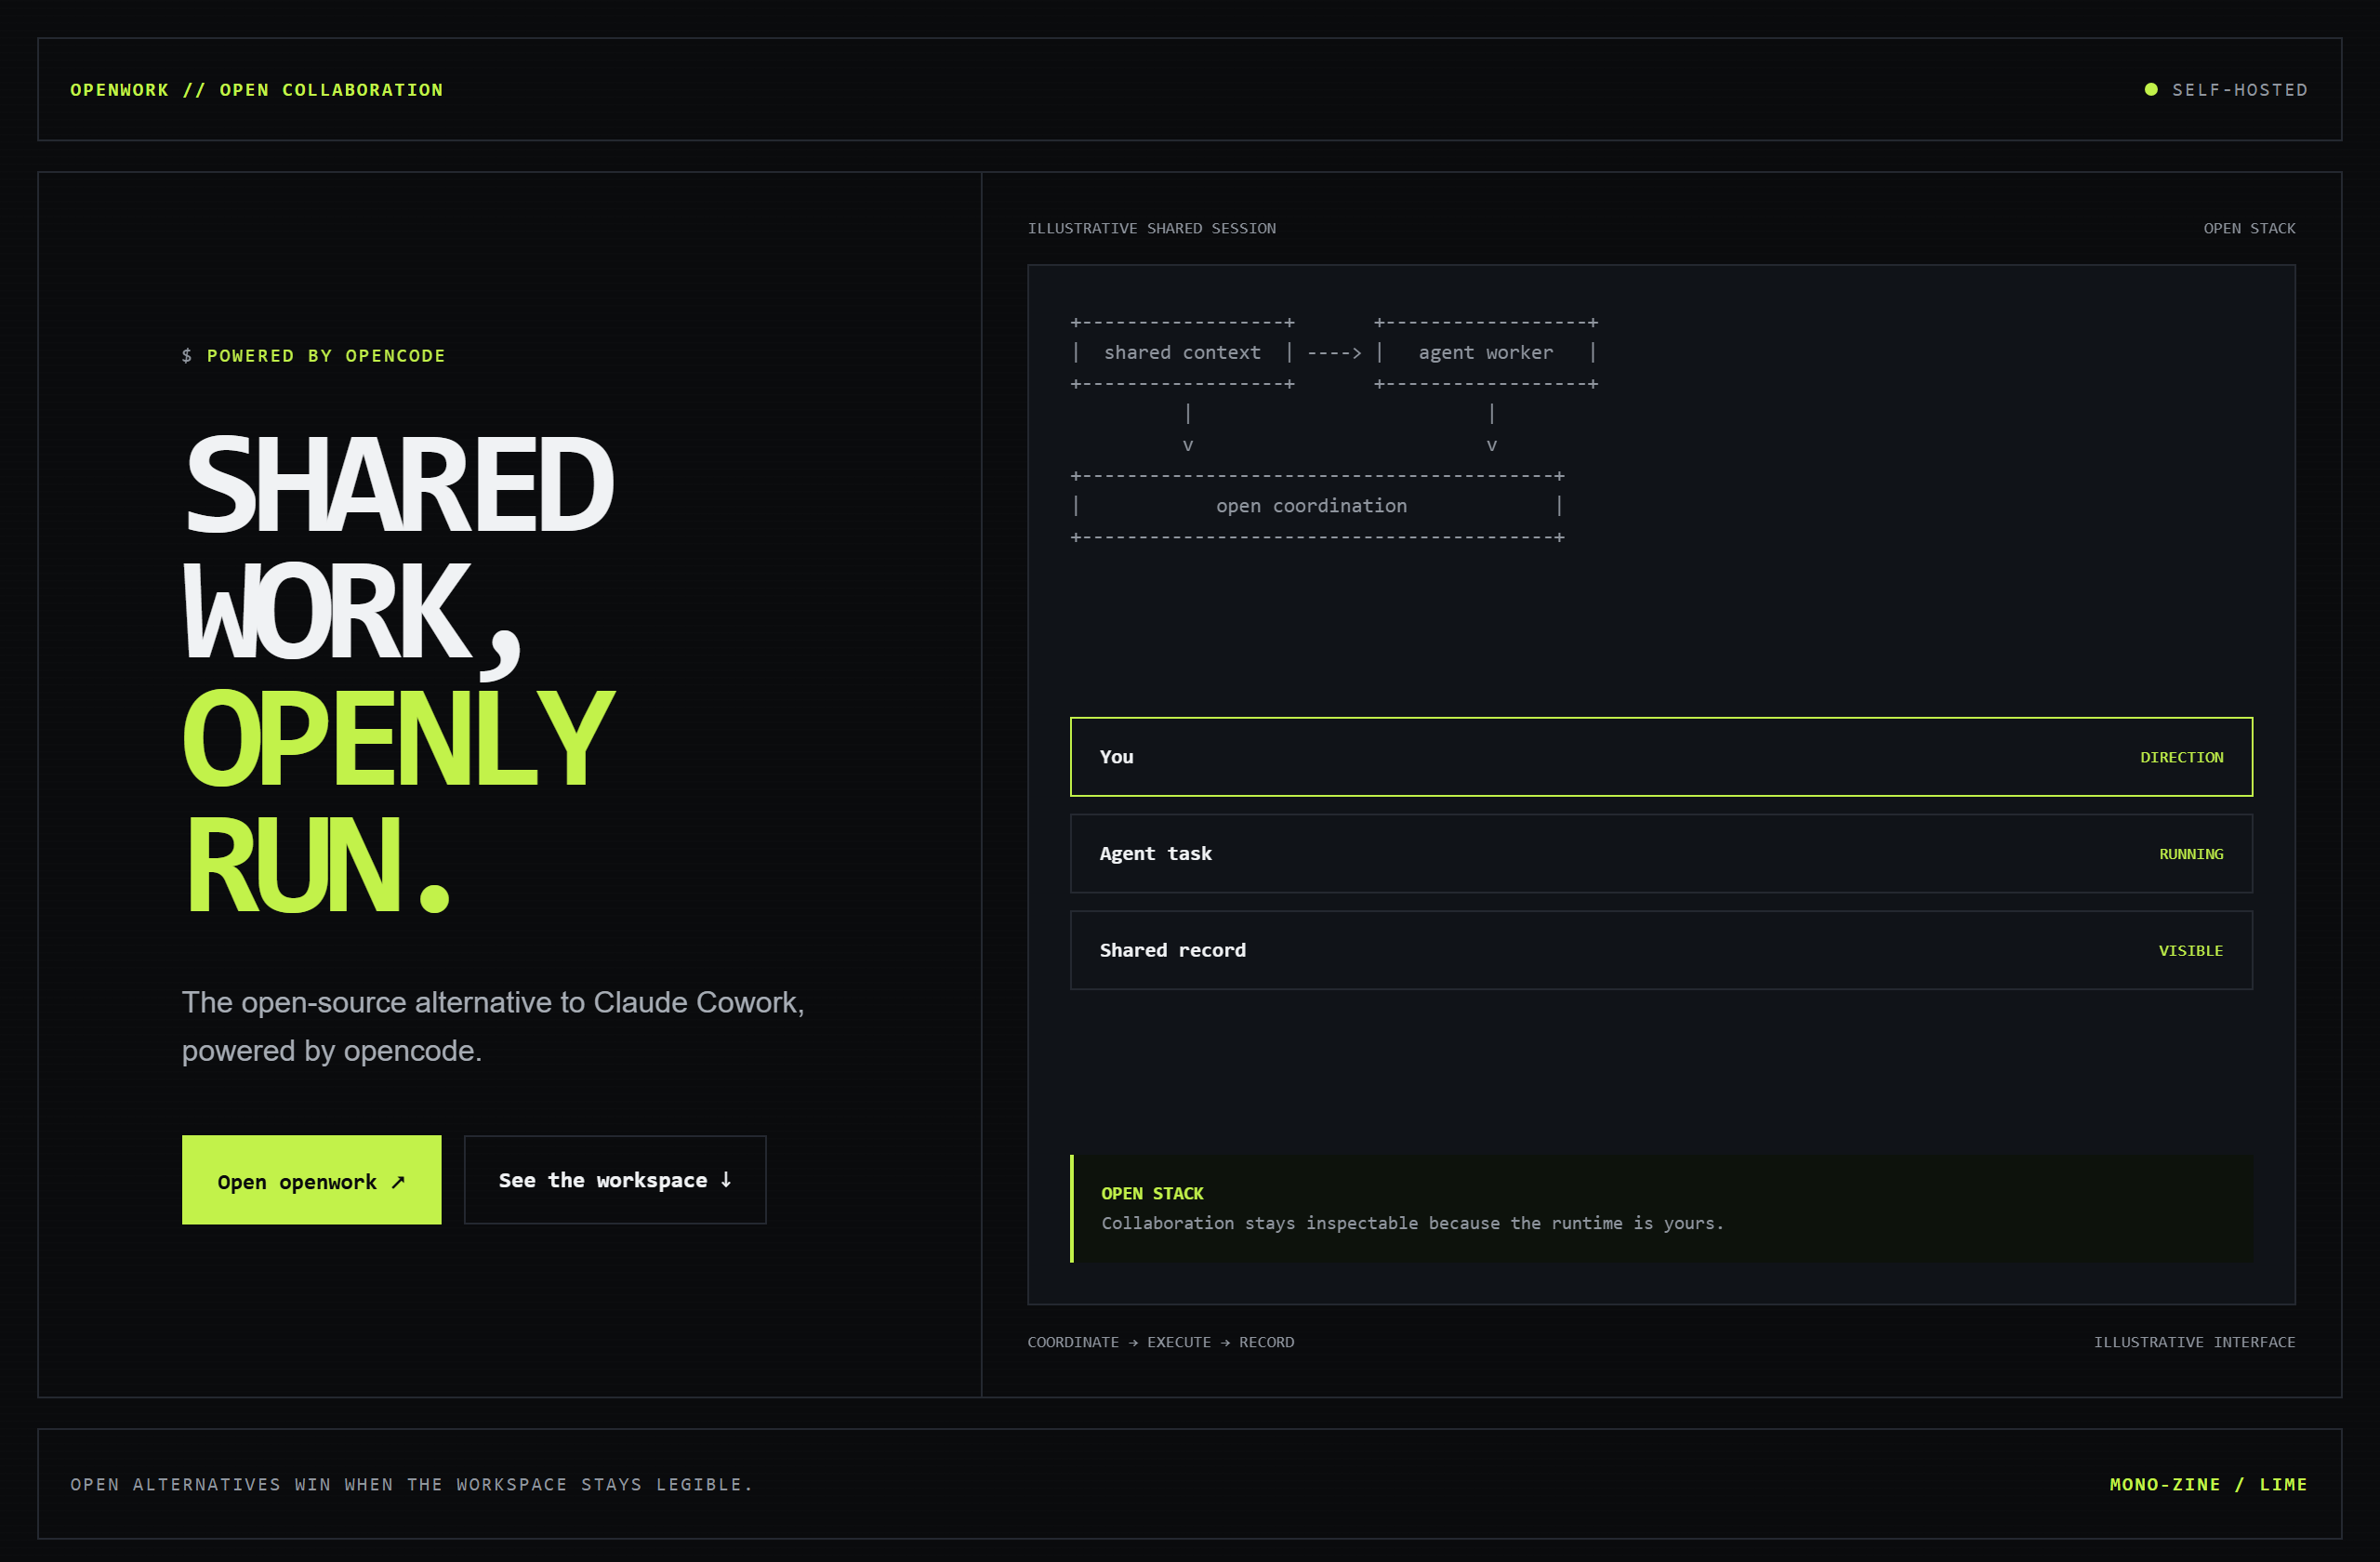Click the VISIBLE status tag
Screen dimensions: 2380x1562
point(2191,951)
